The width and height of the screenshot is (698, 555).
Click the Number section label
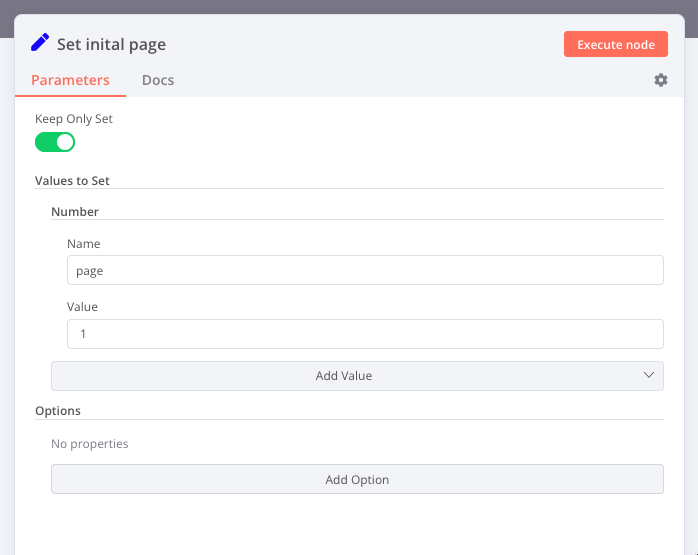[75, 211]
